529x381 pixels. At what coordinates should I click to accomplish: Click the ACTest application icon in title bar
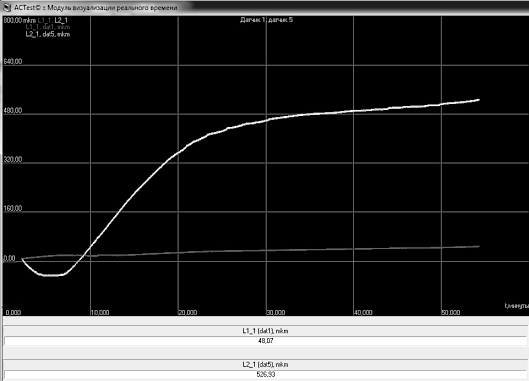6,7
